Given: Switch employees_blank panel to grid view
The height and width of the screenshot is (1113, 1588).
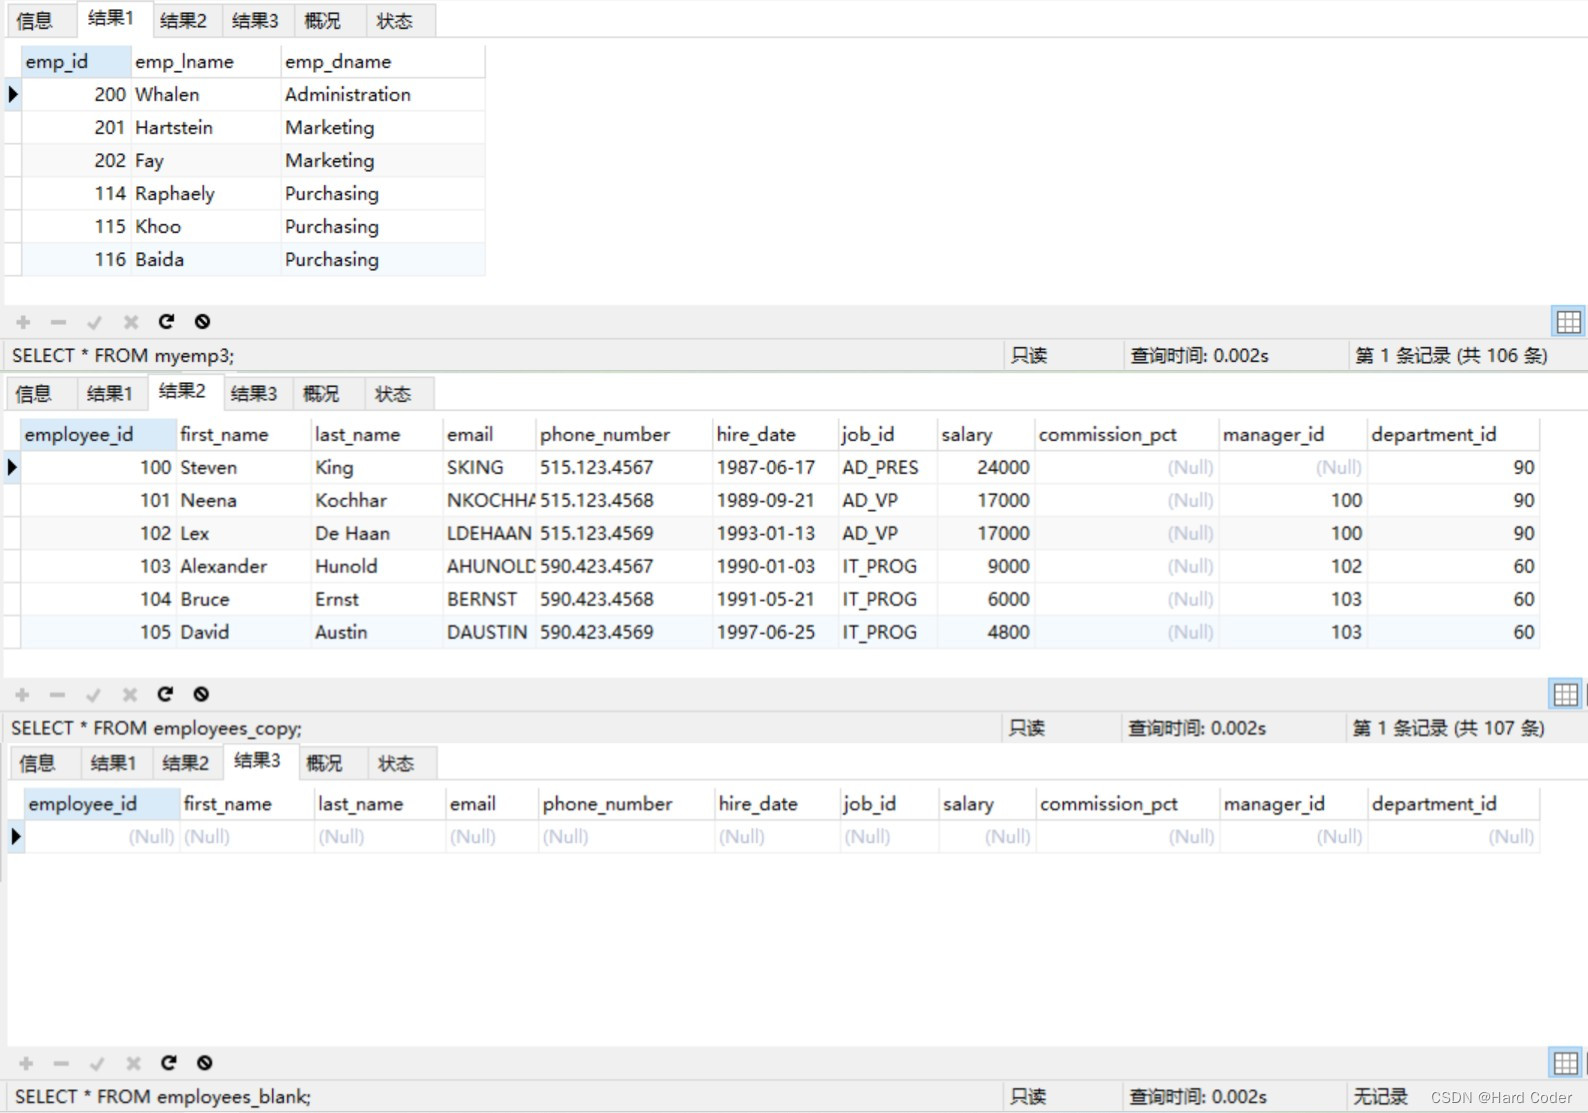Looking at the screenshot, I should 1565,1062.
